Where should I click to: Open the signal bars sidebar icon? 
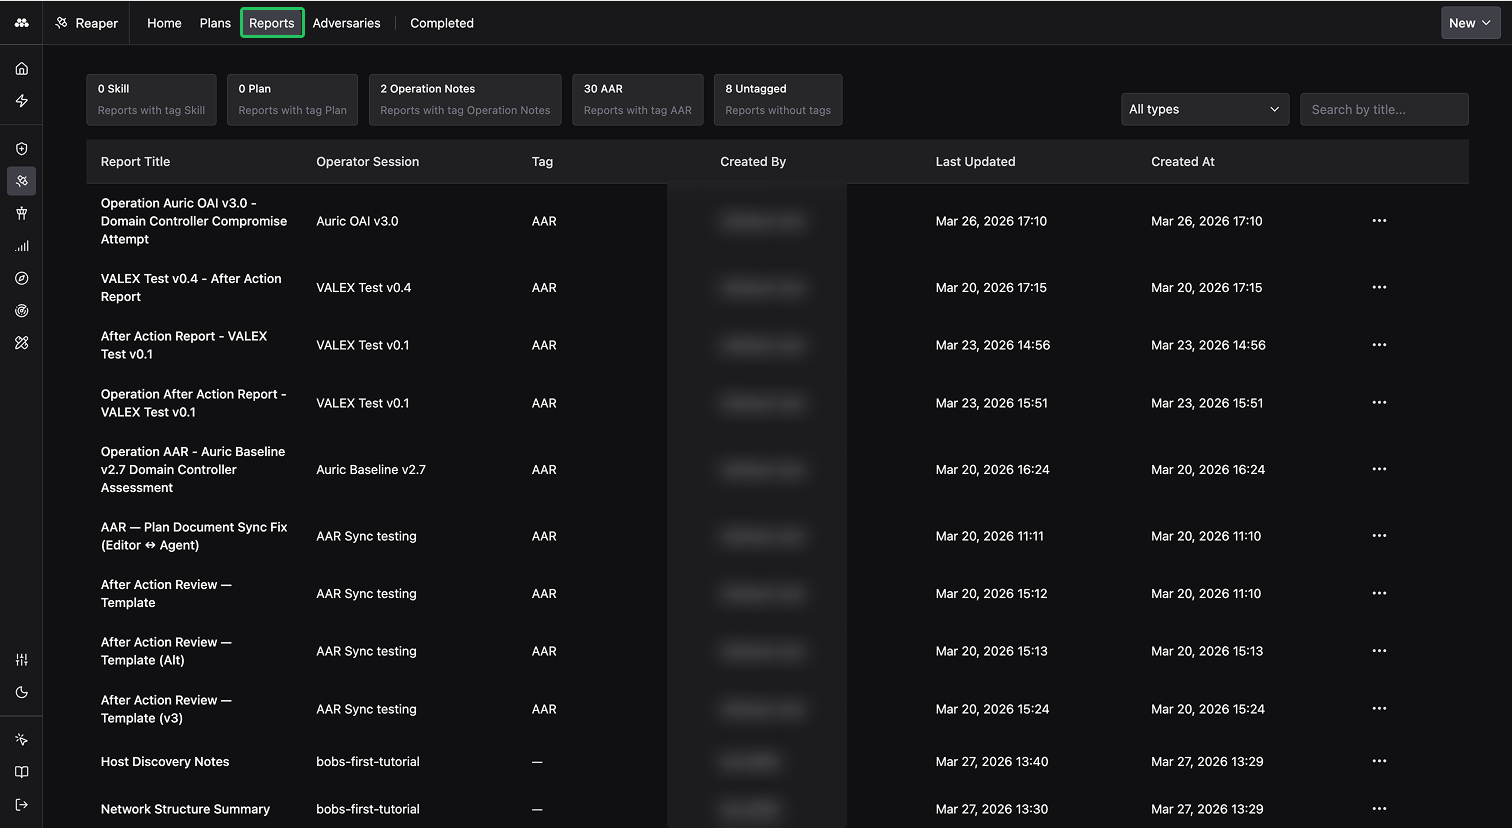click(x=22, y=246)
